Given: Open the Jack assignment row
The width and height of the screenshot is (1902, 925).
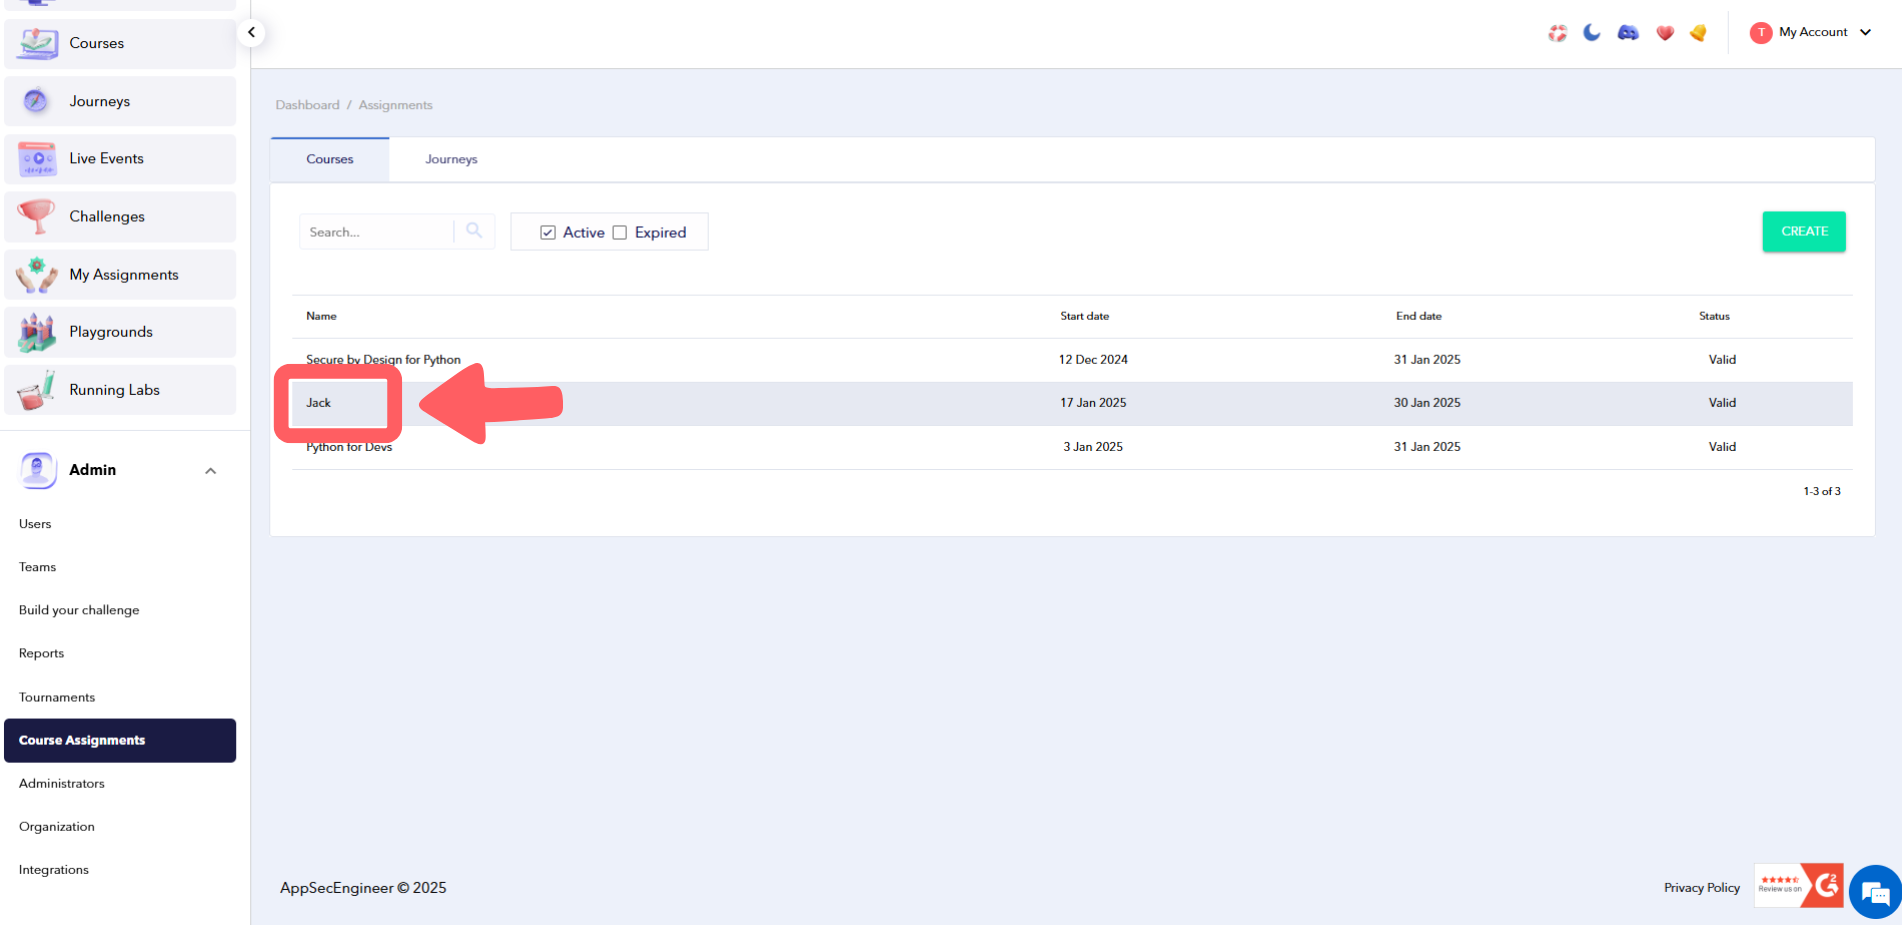Looking at the screenshot, I should [319, 403].
